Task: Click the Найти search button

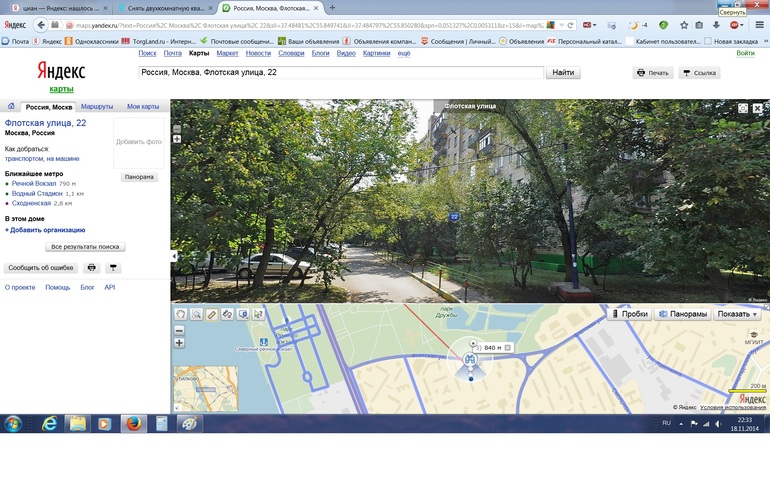Action: pos(563,72)
